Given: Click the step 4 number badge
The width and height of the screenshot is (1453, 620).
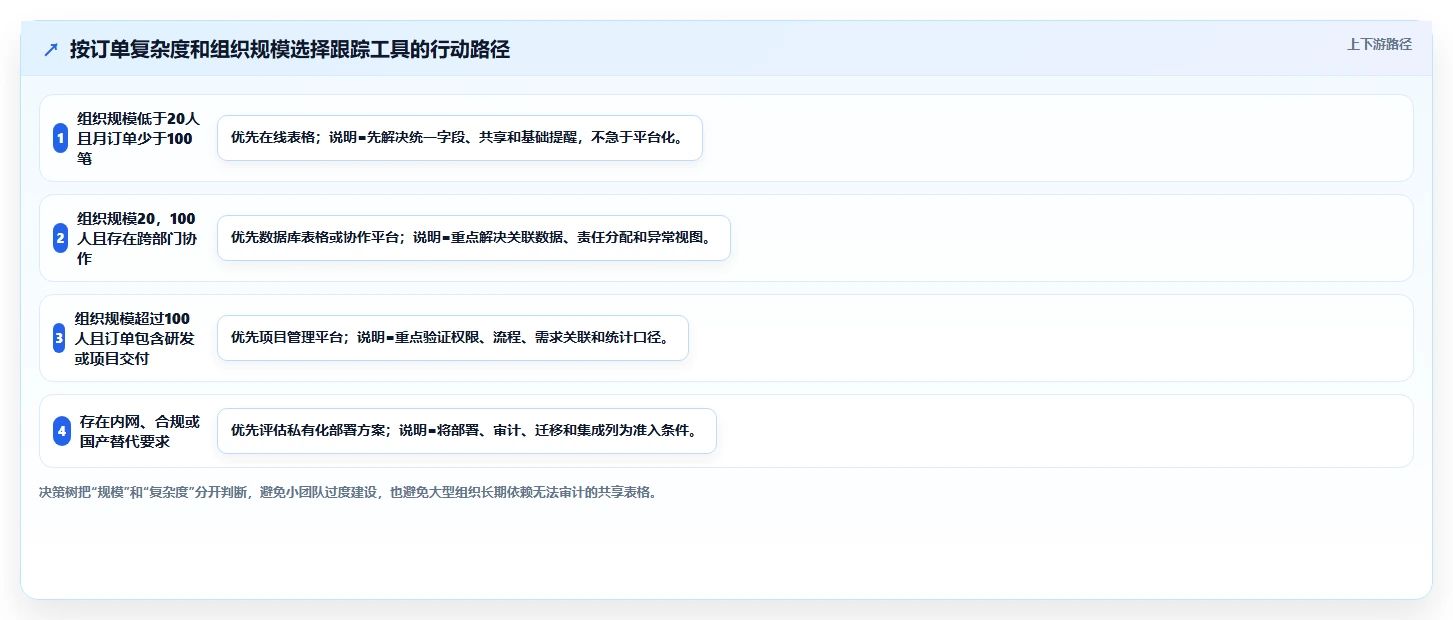Looking at the screenshot, I should (62, 431).
